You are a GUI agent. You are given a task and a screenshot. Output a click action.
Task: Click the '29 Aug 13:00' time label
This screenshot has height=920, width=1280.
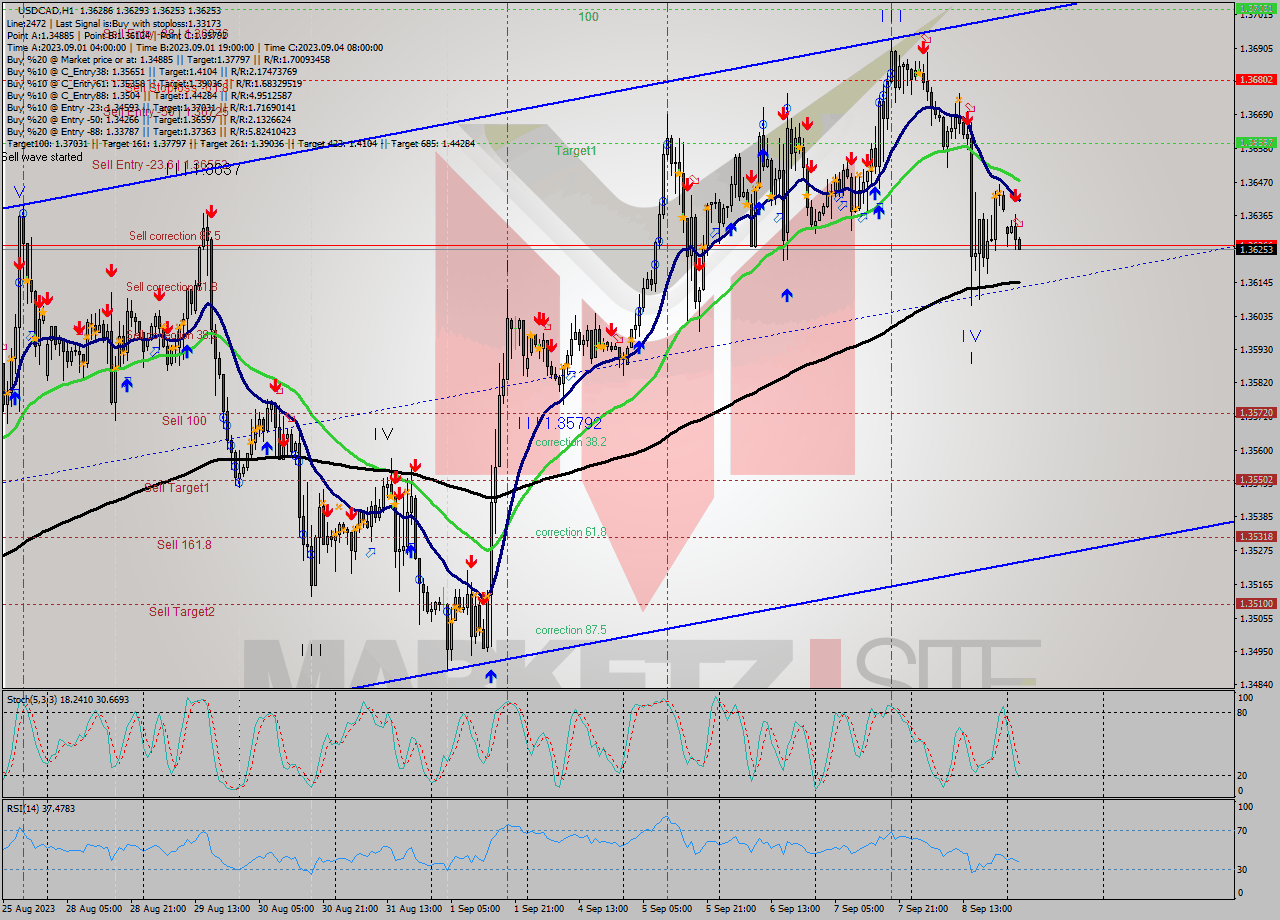pos(224,909)
